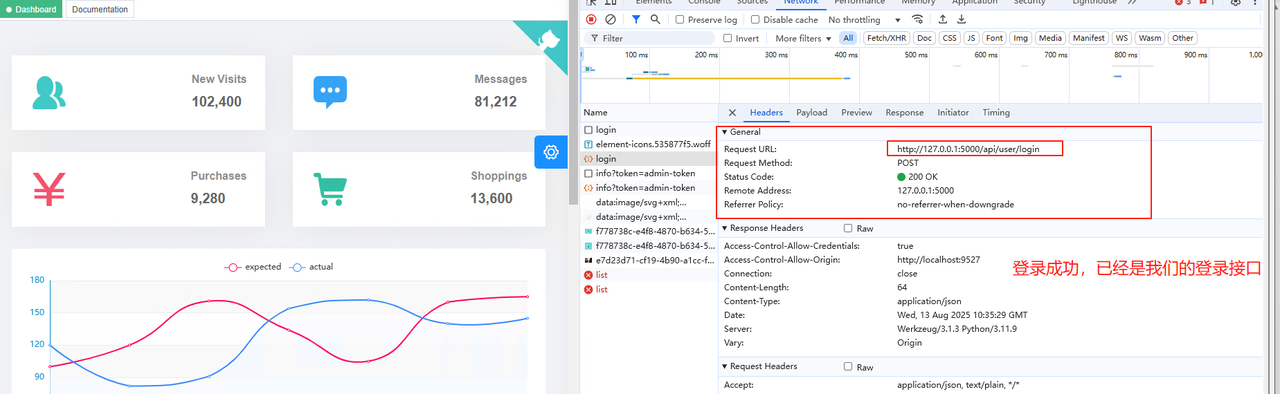Export HAR file with download arrow
This screenshot has width=1280, height=394.
point(962,19)
